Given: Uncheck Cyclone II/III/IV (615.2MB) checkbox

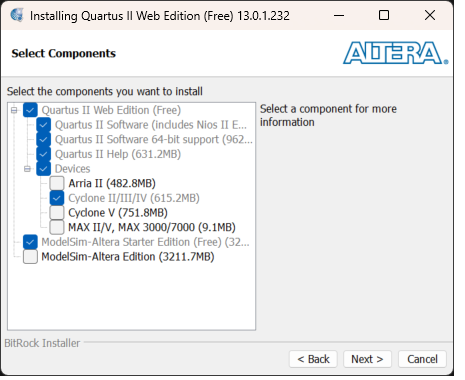Looking at the screenshot, I should tap(57, 198).
